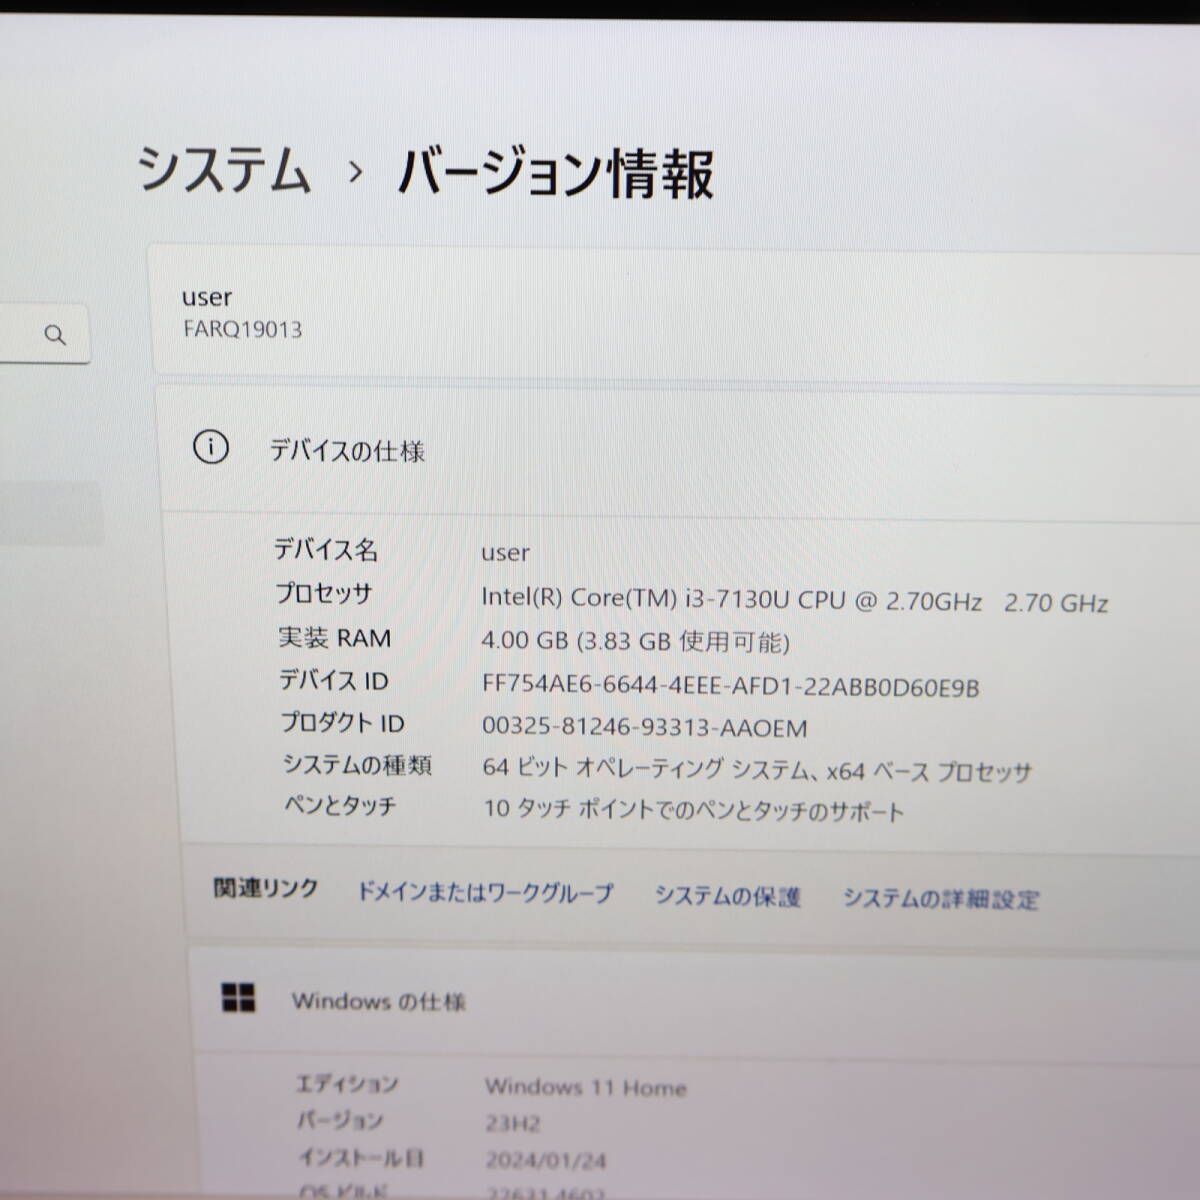
Task: Open システムの保護 link
Action: pyautogui.click(x=727, y=896)
